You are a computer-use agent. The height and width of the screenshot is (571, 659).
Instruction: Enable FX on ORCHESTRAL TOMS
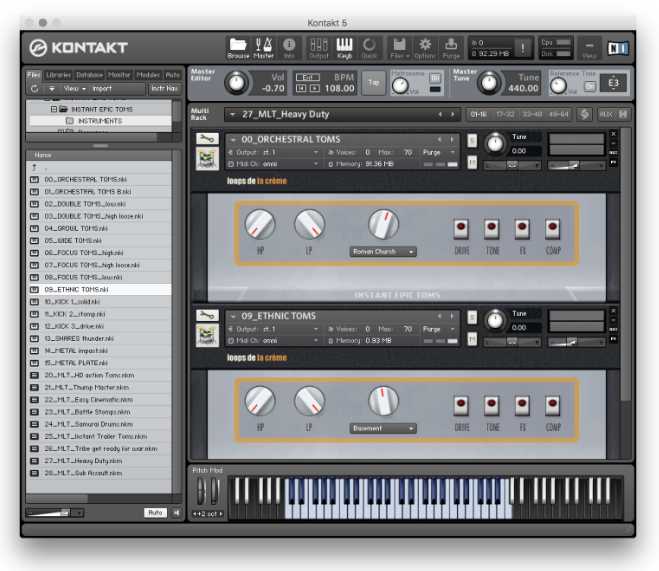[522, 229]
